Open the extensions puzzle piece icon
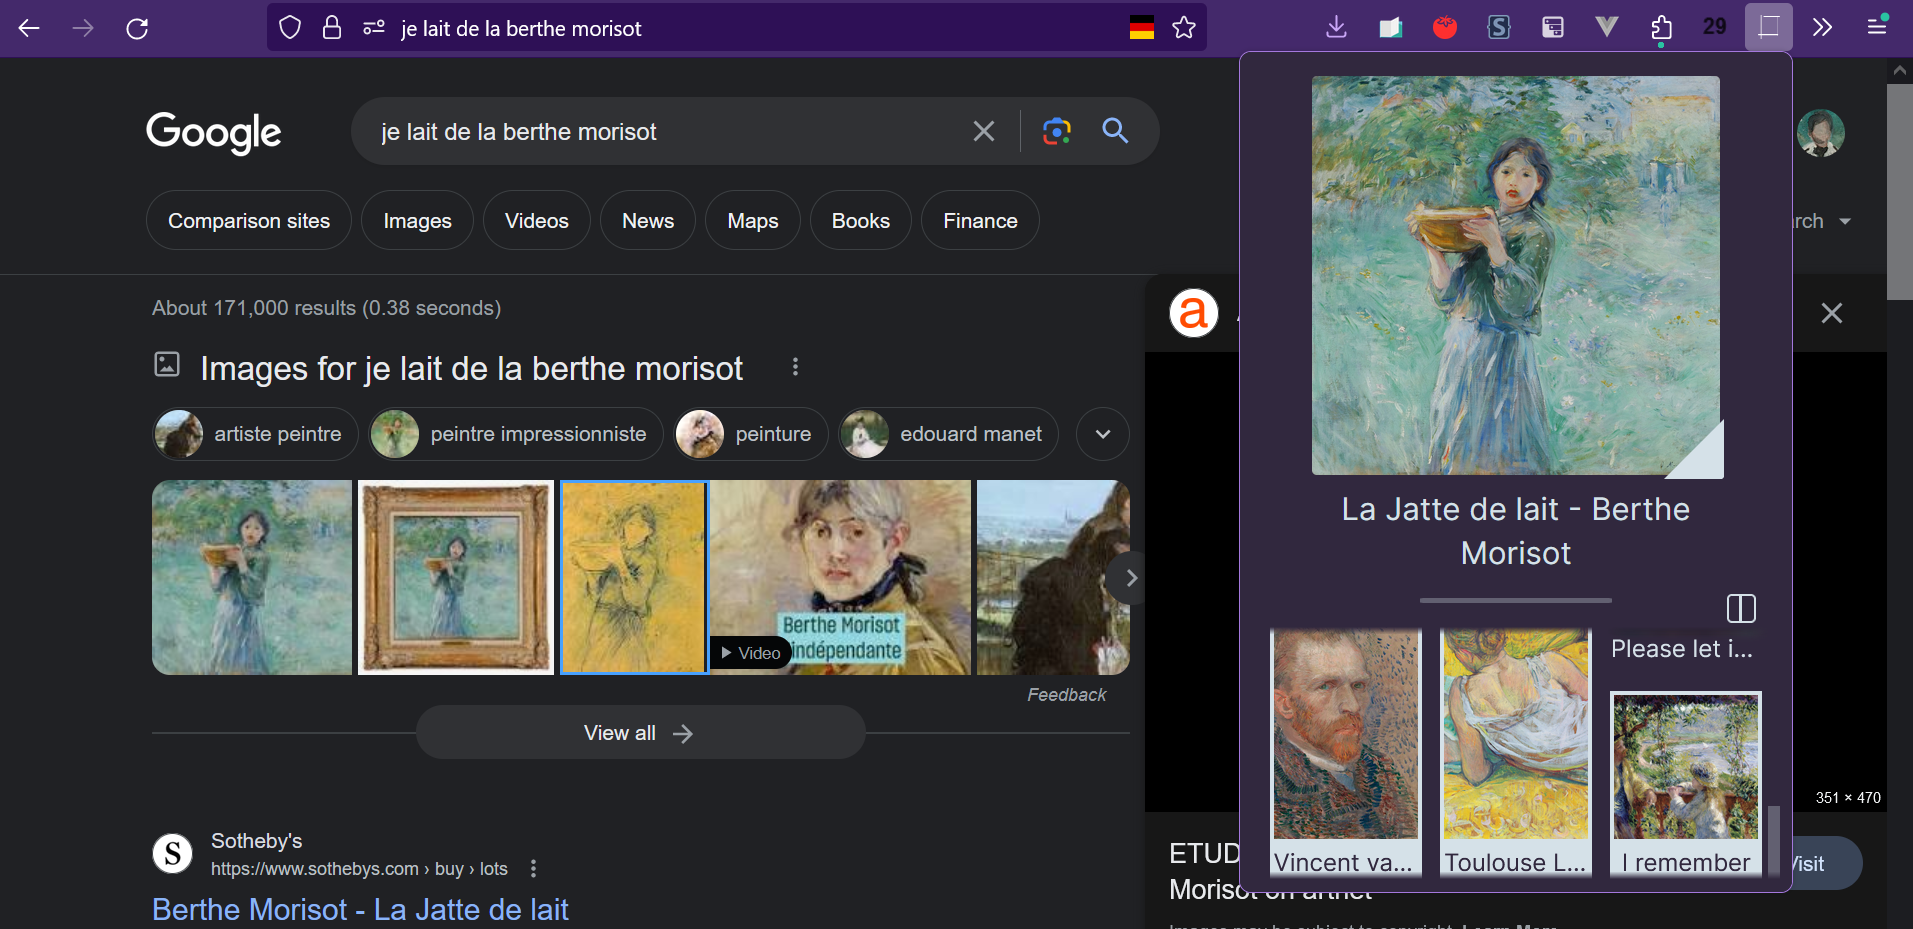The height and width of the screenshot is (929, 1913). [1661, 28]
